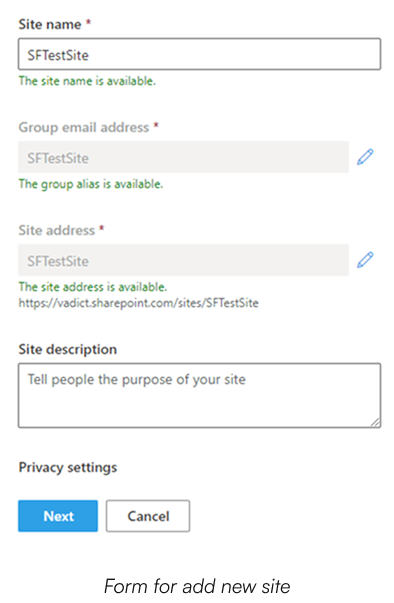Click the Site address label

point(57,230)
